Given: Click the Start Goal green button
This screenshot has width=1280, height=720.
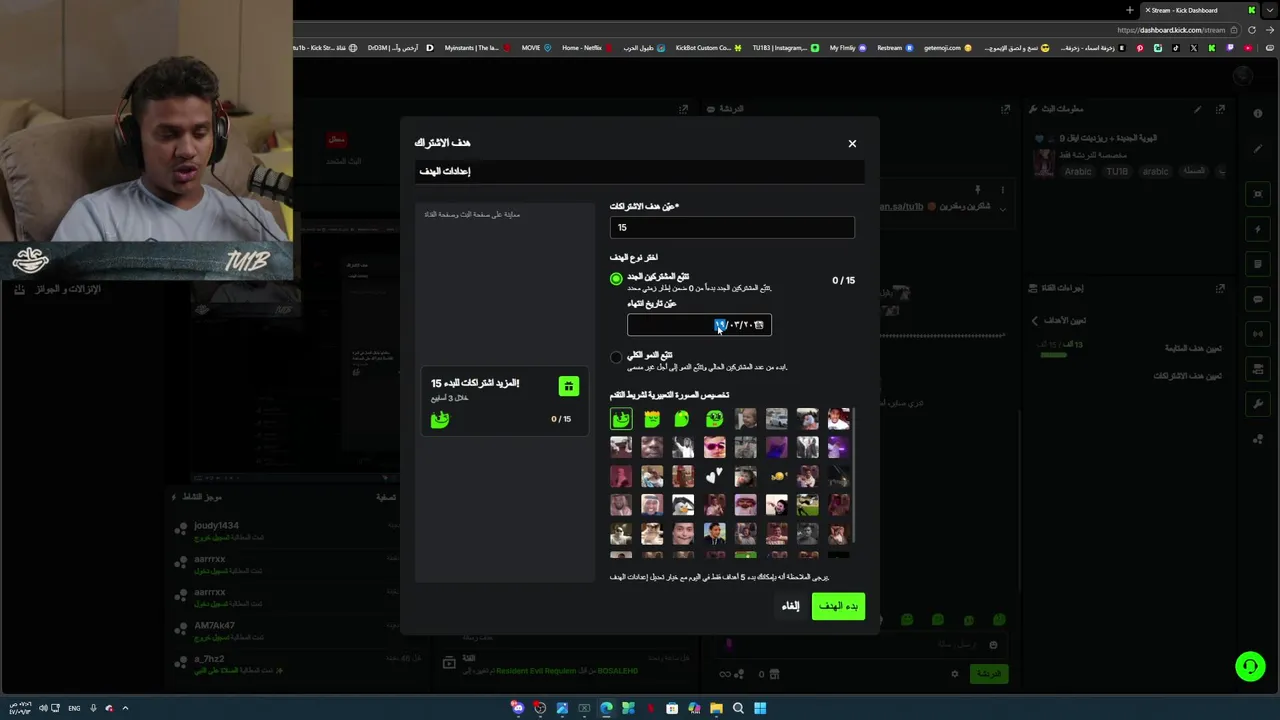Looking at the screenshot, I should [838, 606].
